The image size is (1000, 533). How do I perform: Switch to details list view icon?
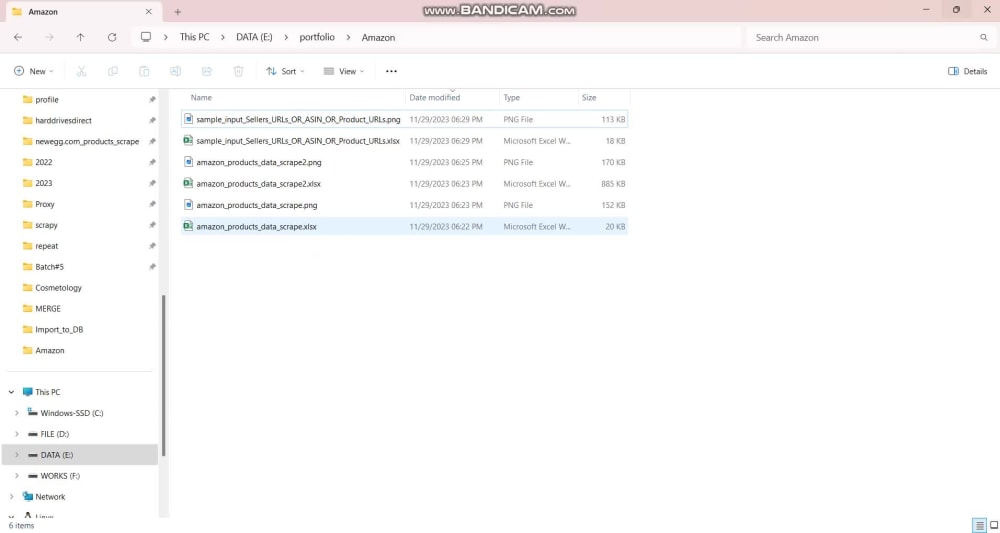pos(980,525)
